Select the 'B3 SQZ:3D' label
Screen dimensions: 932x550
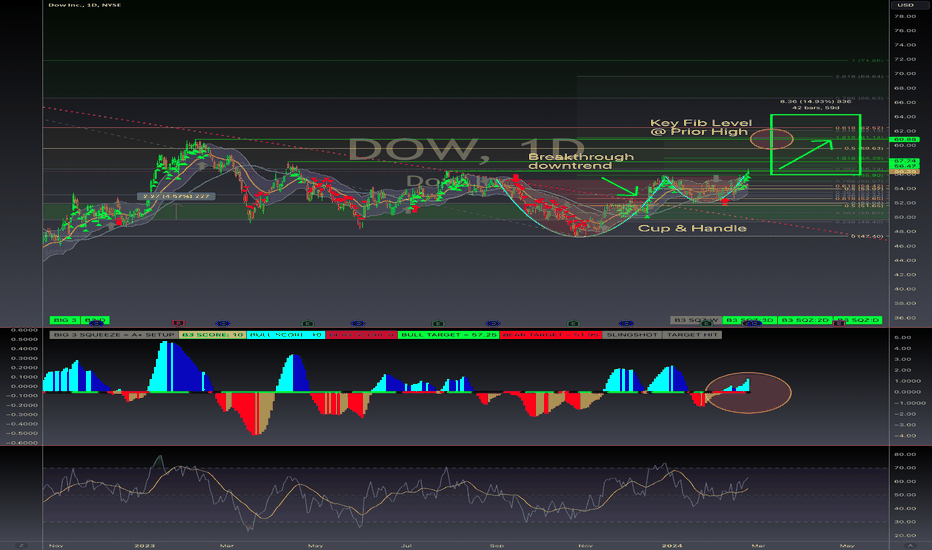[750, 320]
